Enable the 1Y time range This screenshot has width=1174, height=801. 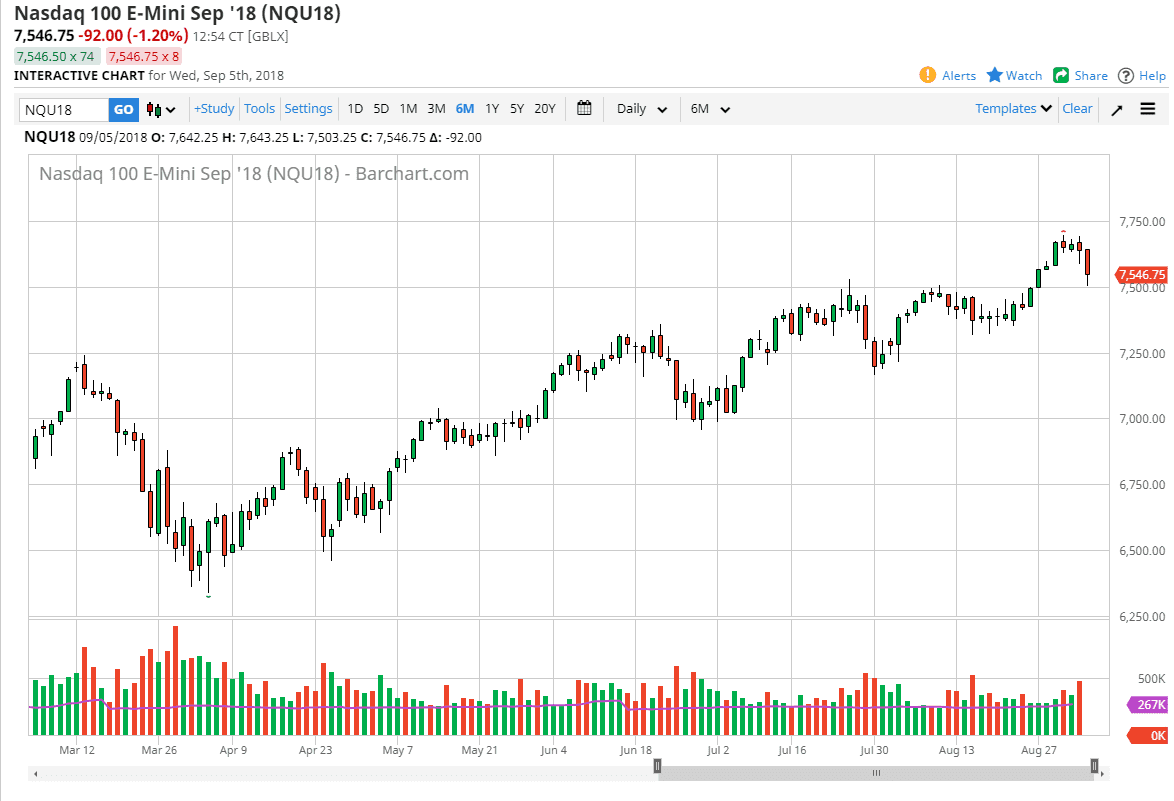click(490, 108)
